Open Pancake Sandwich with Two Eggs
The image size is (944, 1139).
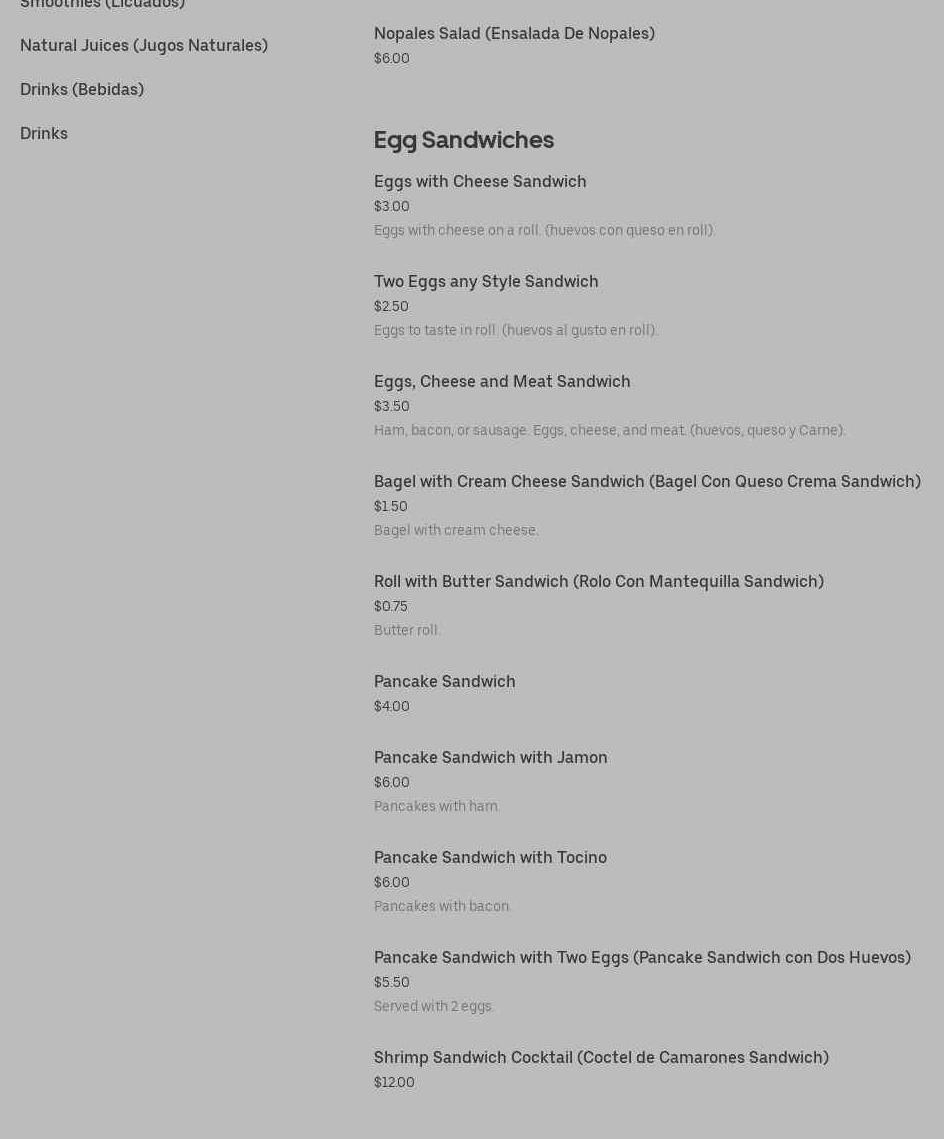(x=642, y=957)
